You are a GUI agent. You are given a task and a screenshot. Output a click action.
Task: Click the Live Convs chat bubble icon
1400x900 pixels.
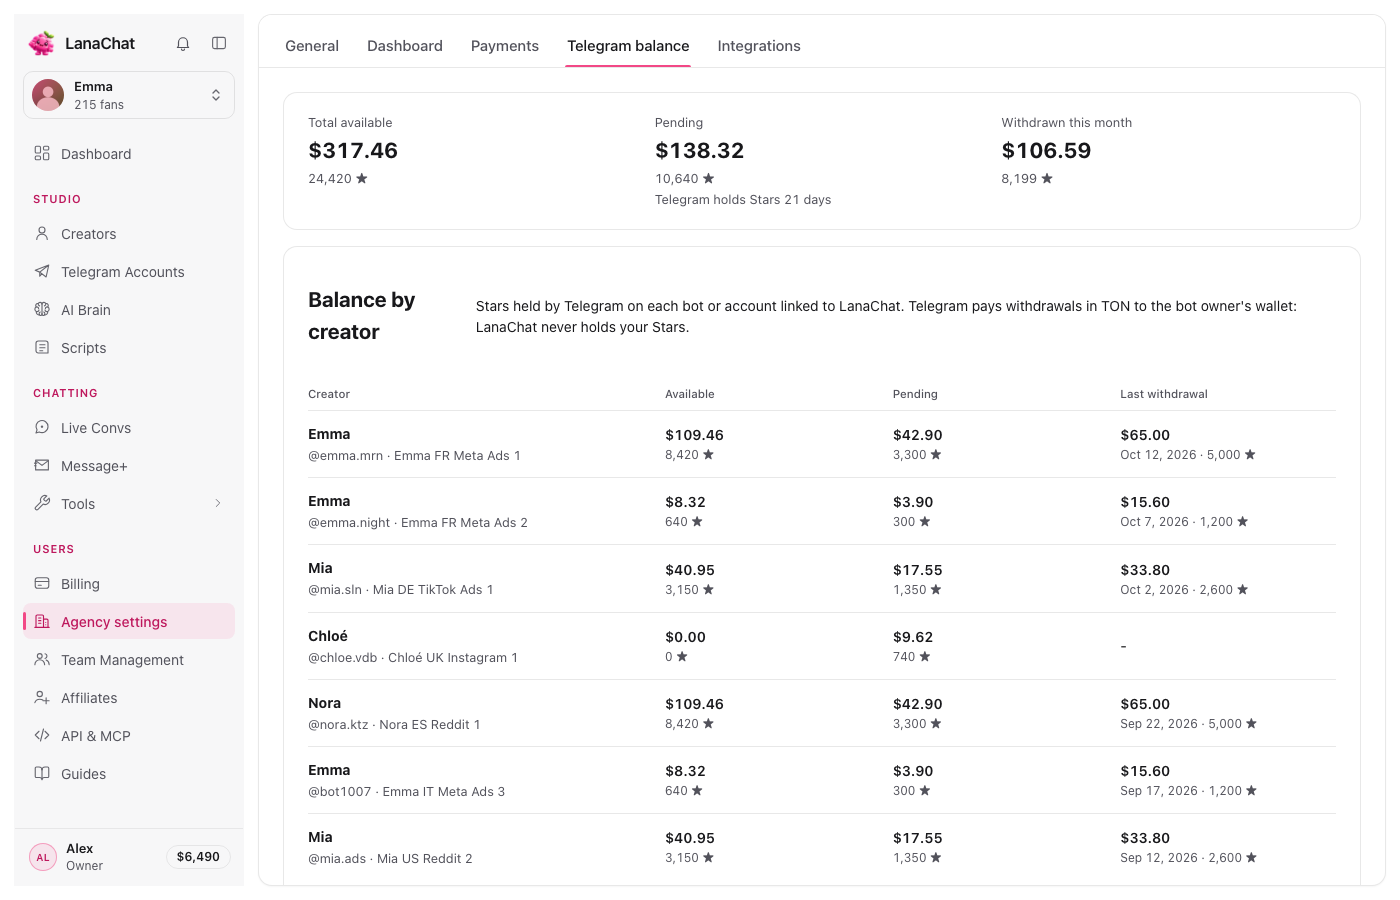(x=42, y=427)
